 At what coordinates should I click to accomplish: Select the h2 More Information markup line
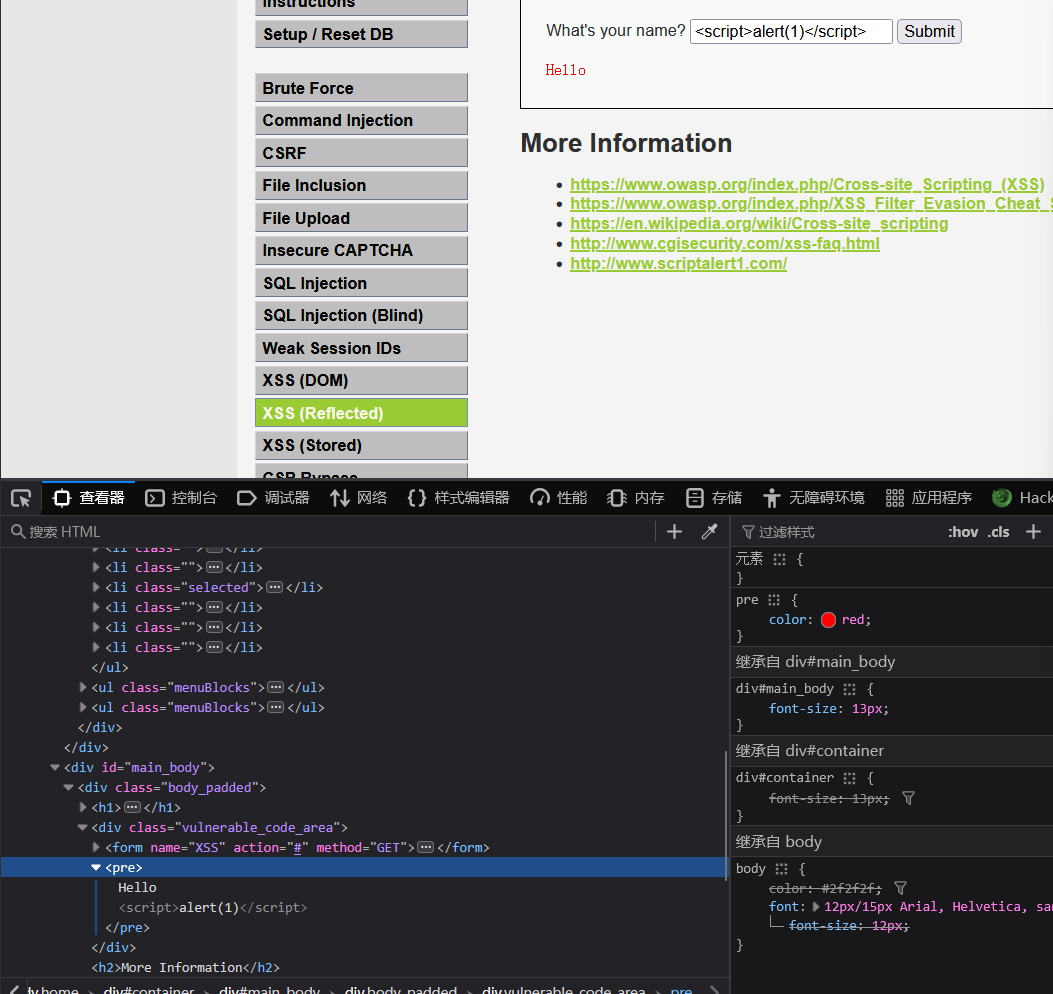pyautogui.click(x=185, y=968)
